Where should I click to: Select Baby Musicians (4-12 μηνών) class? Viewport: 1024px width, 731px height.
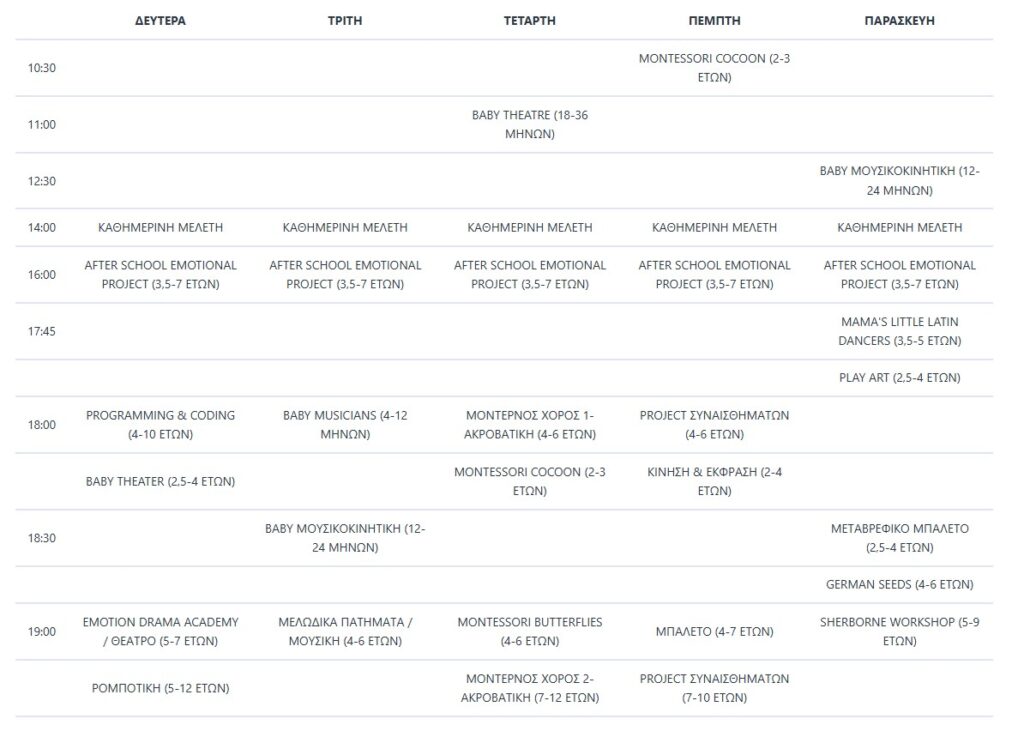345,425
